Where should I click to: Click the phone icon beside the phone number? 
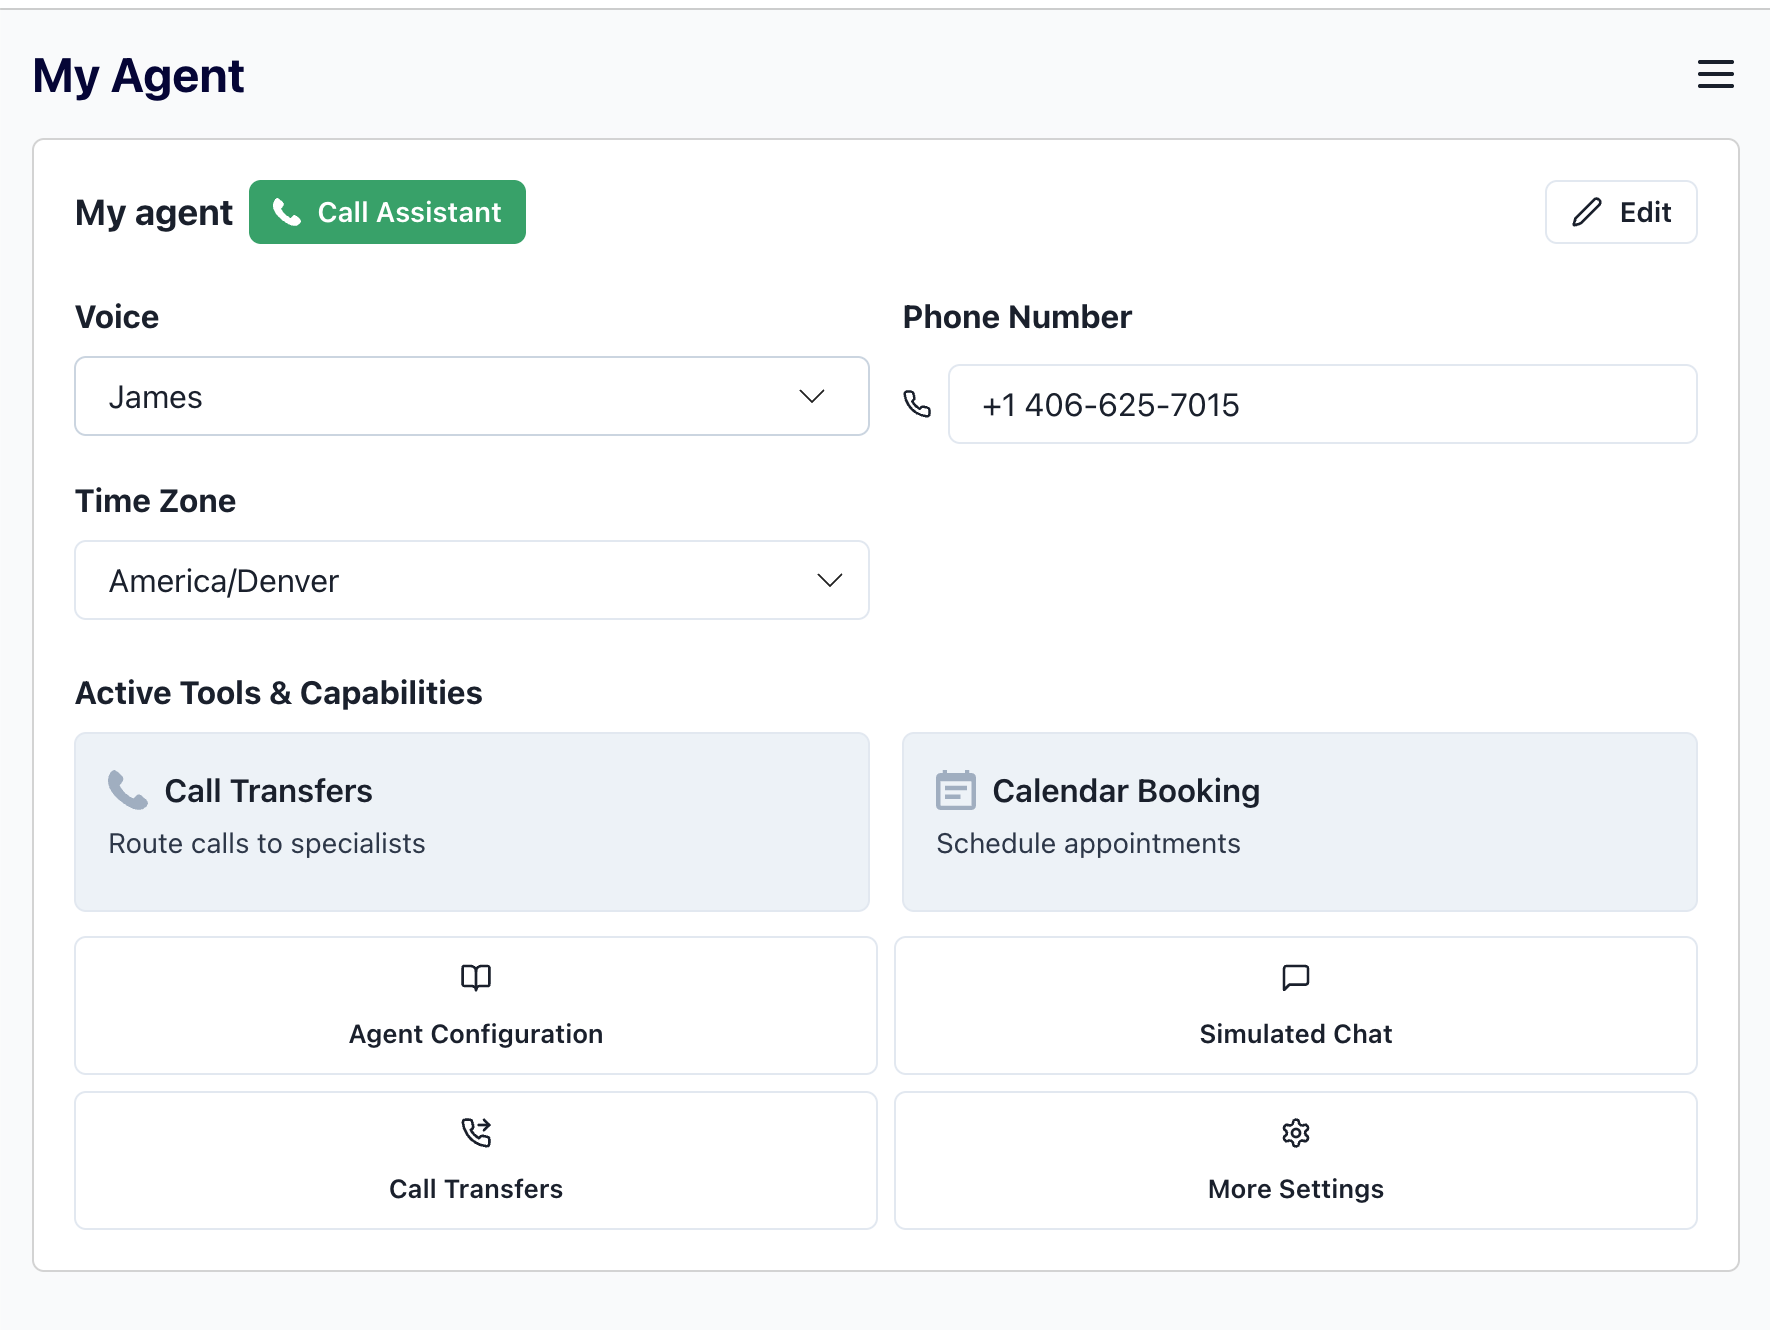click(917, 404)
